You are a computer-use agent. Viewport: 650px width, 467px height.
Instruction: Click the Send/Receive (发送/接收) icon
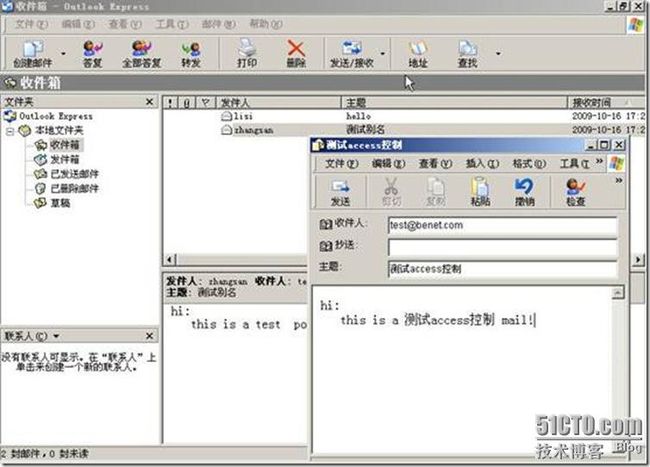(x=352, y=53)
